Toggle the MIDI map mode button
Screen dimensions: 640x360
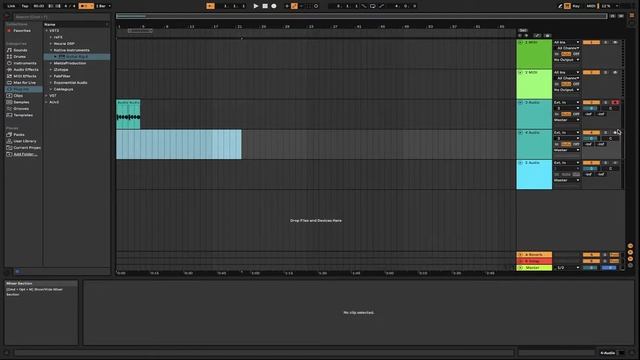point(591,6)
